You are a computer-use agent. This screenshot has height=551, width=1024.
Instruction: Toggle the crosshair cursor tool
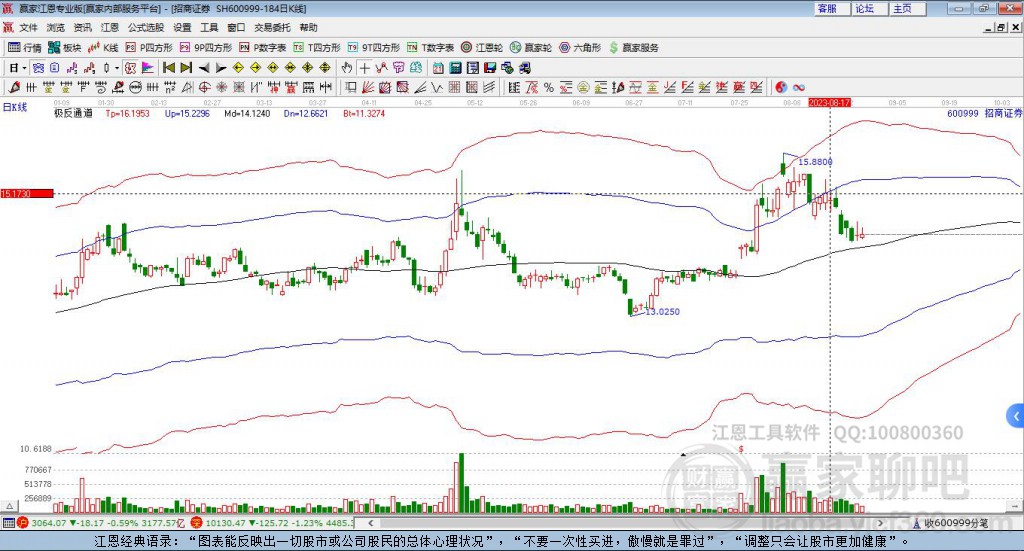364,68
